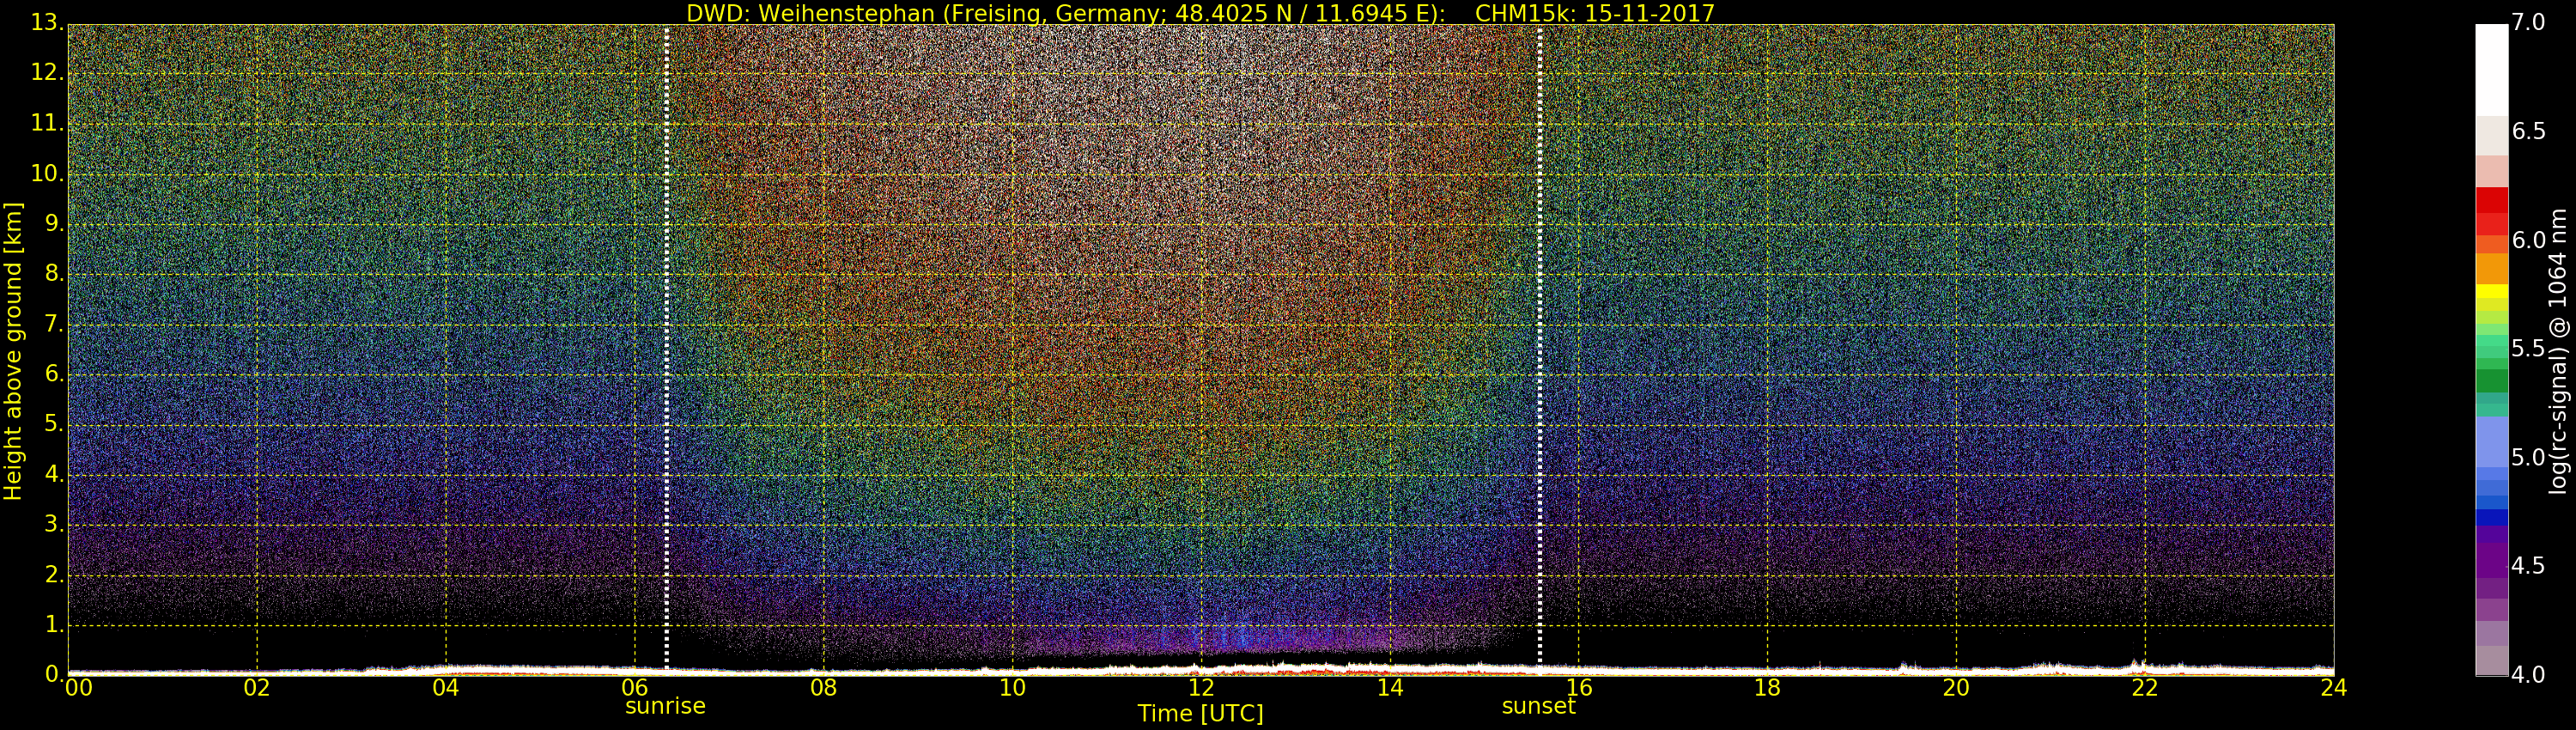Click the 'sunset' label below the axis
The image size is (2576, 730).
(1538, 706)
